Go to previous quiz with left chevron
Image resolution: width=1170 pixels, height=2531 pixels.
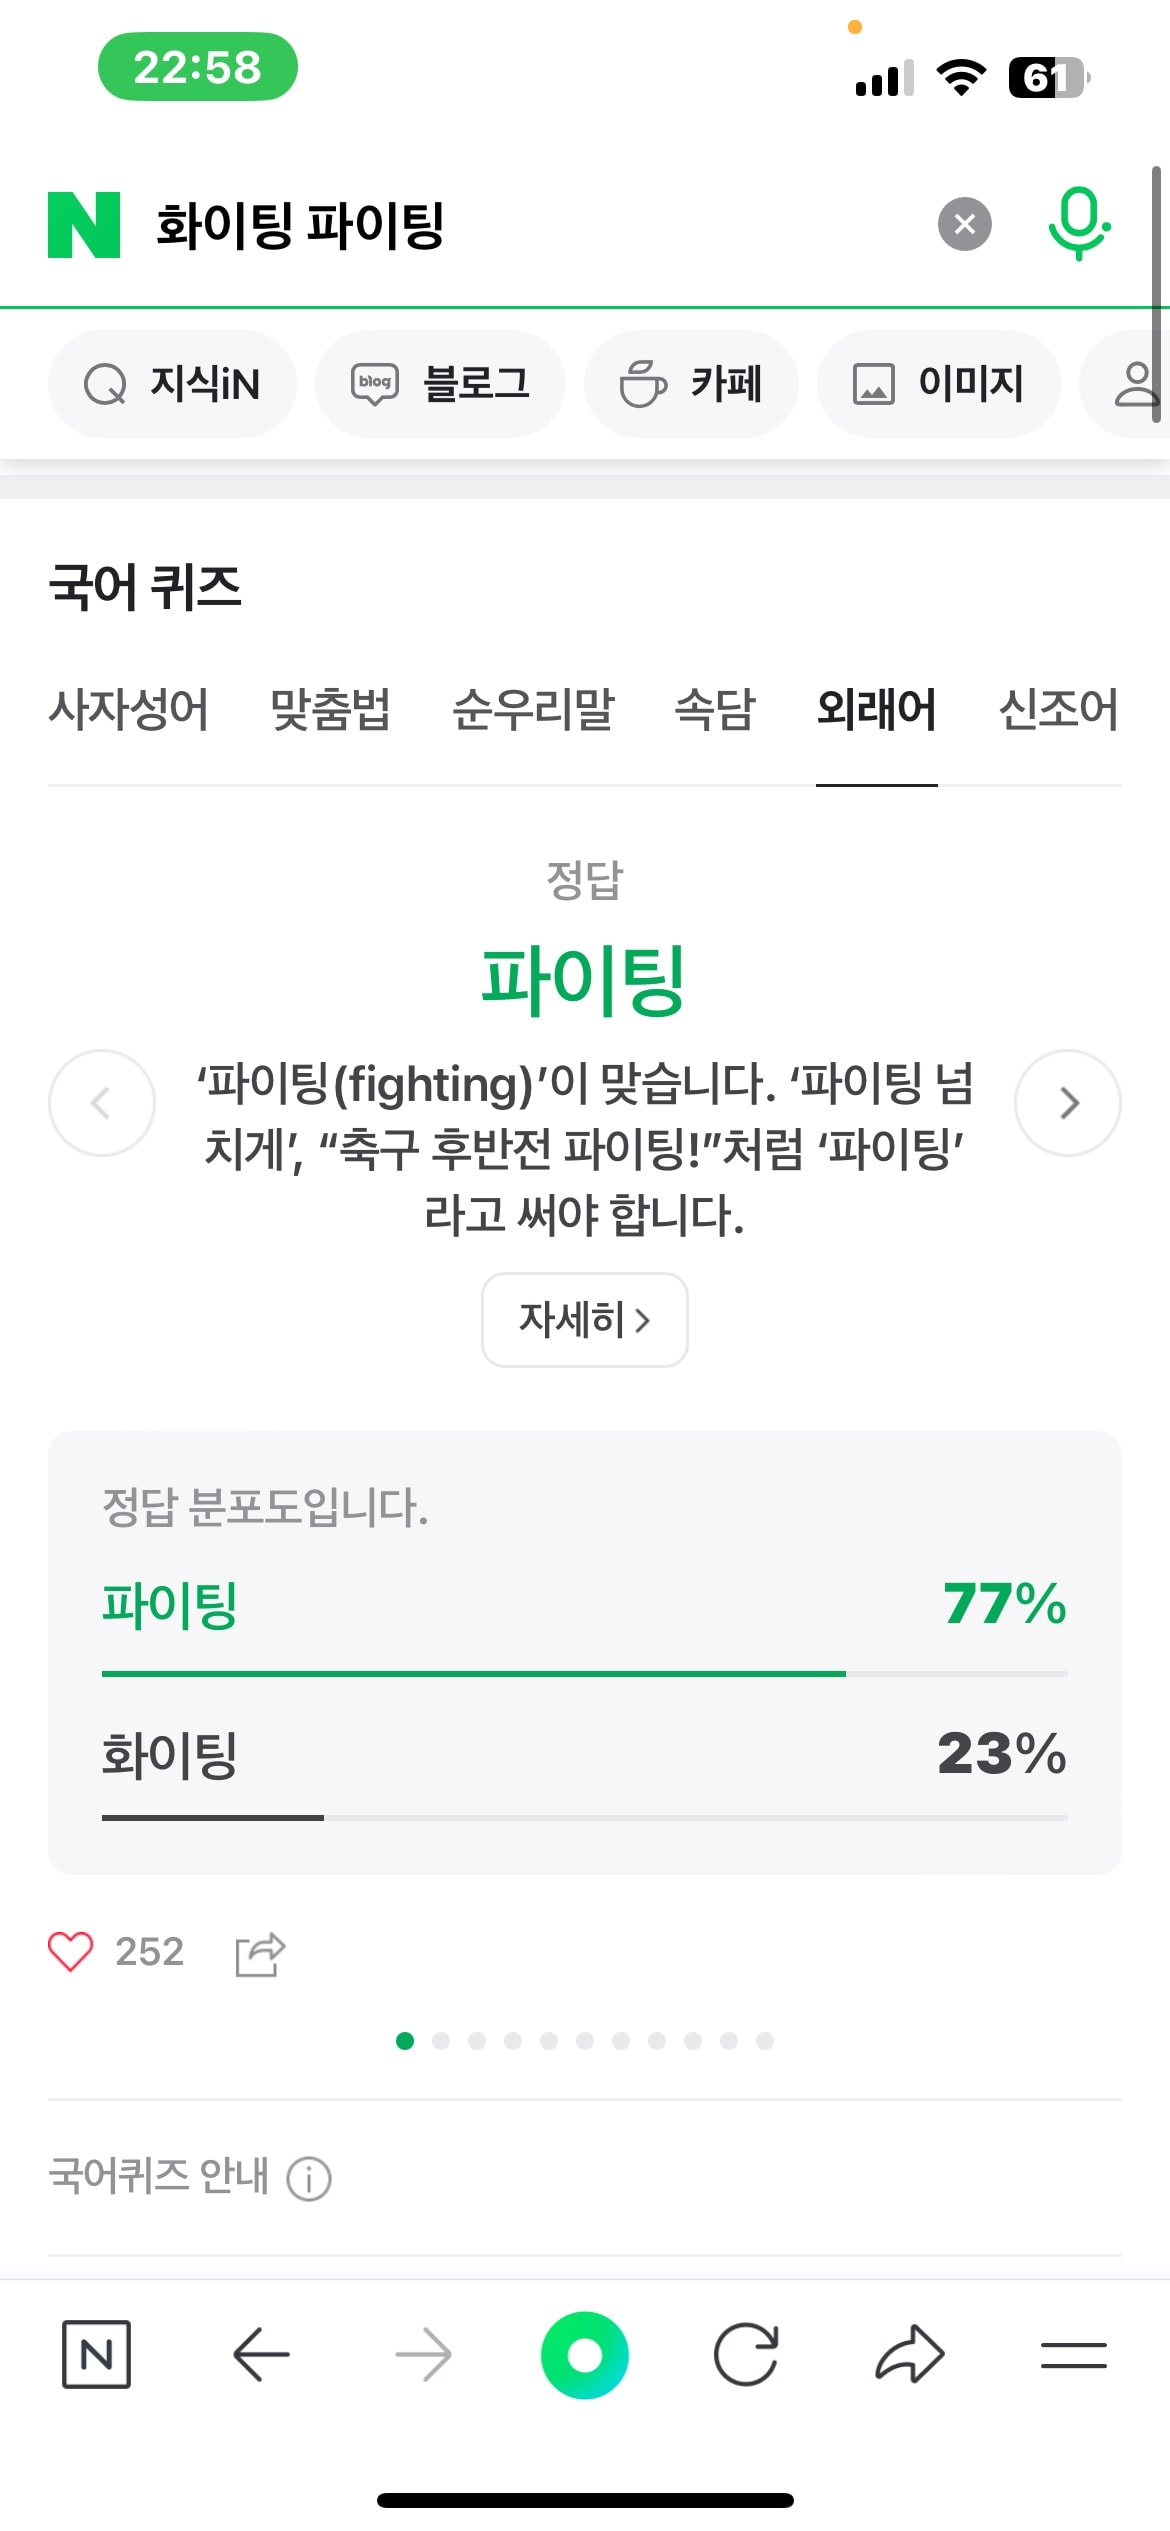(x=102, y=1103)
